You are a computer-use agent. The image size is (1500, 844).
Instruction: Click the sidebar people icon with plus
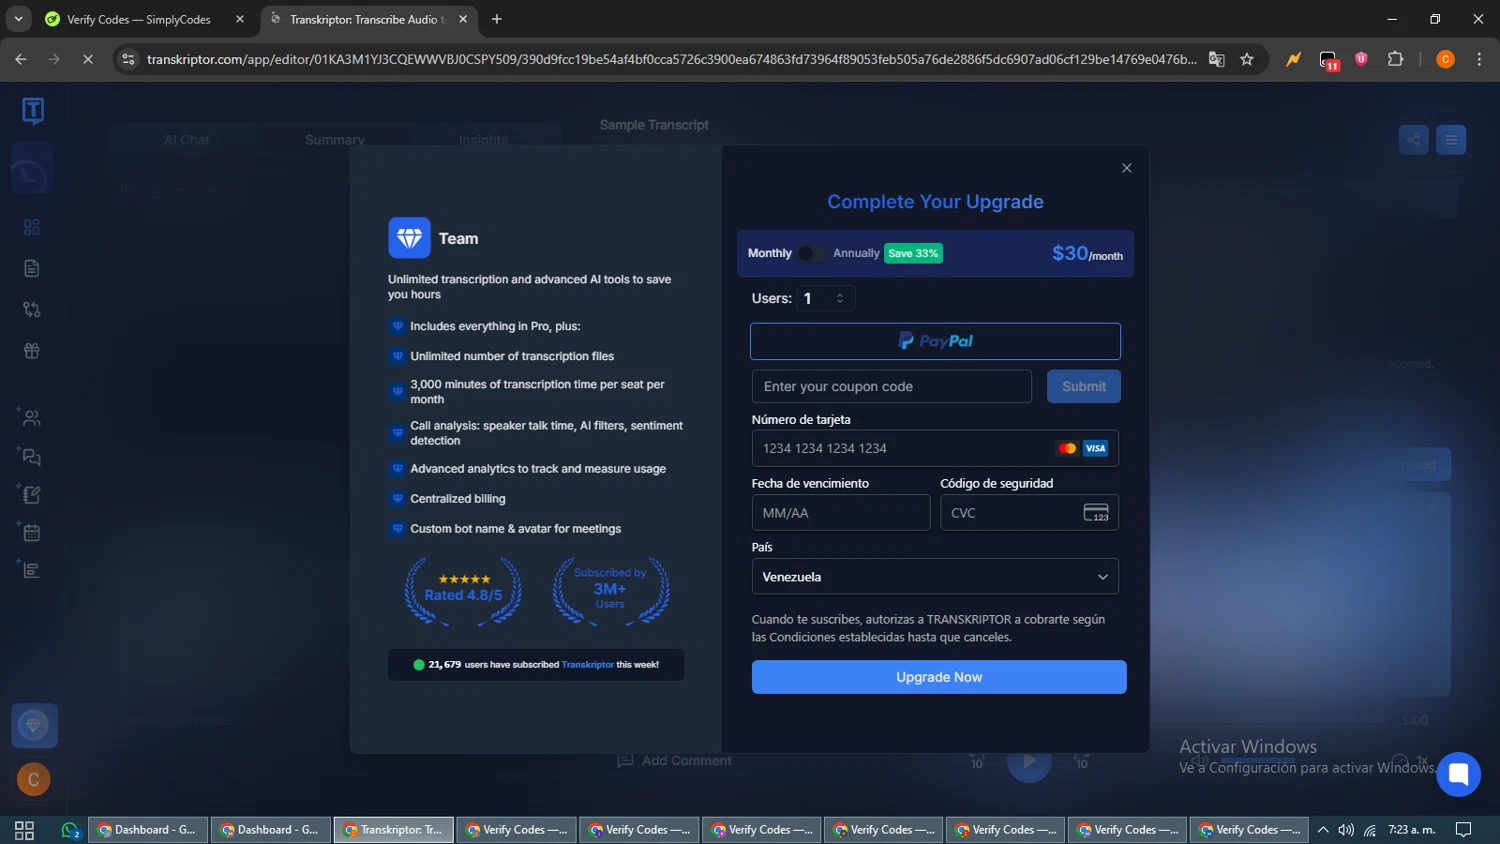tap(30, 417)
